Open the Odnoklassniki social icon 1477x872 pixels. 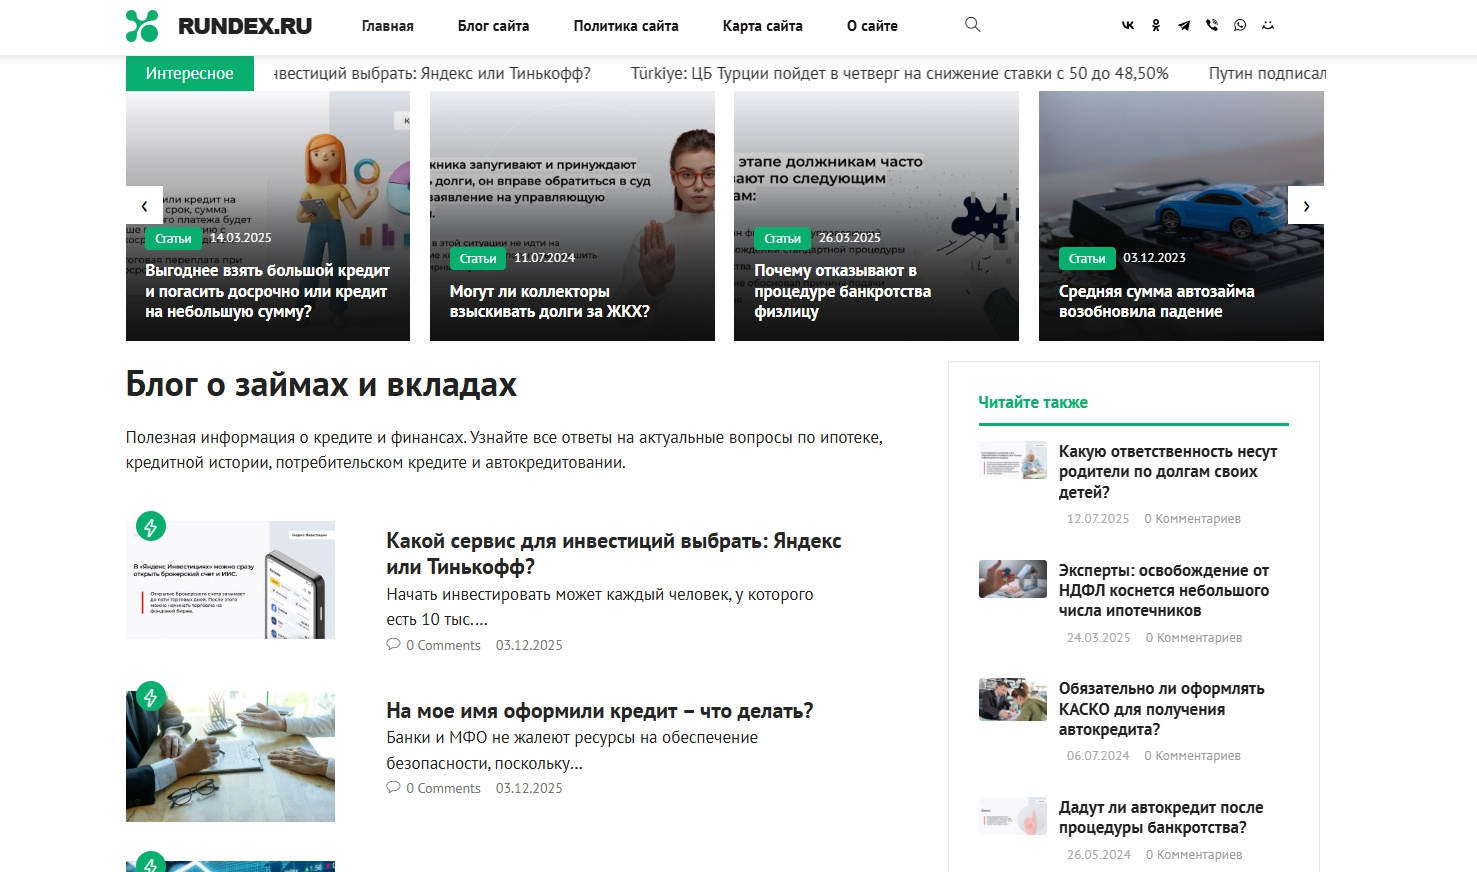pos(1156,26)
